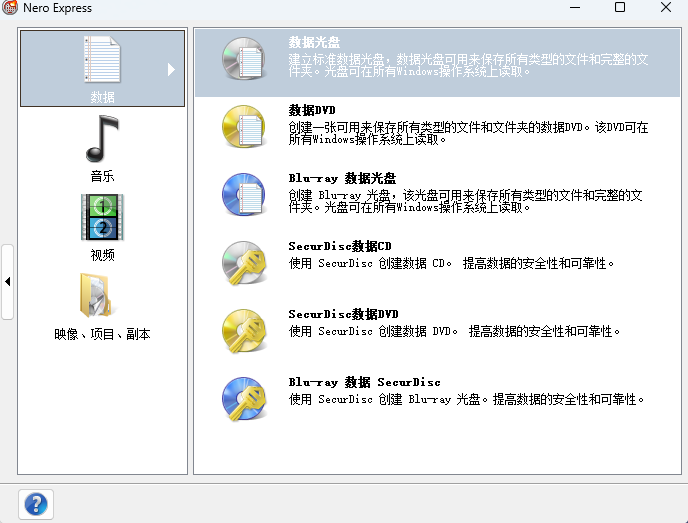Open the 视频 film strip category
The width and height of the screenshot is (688, 523).
click(x=102, y=217)
